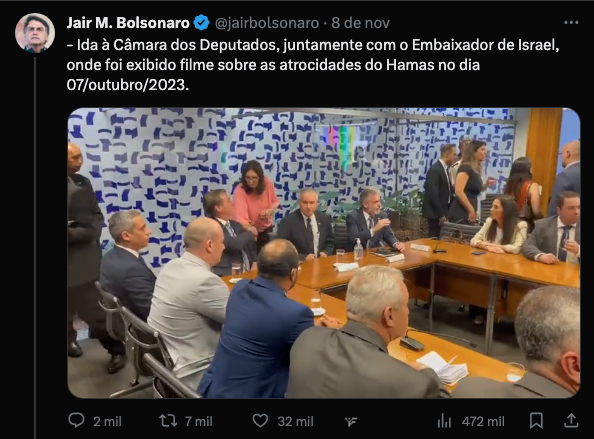Click the 472 mil views count
This screenshot has width=594, height=439.
click(x=483, y=421)
